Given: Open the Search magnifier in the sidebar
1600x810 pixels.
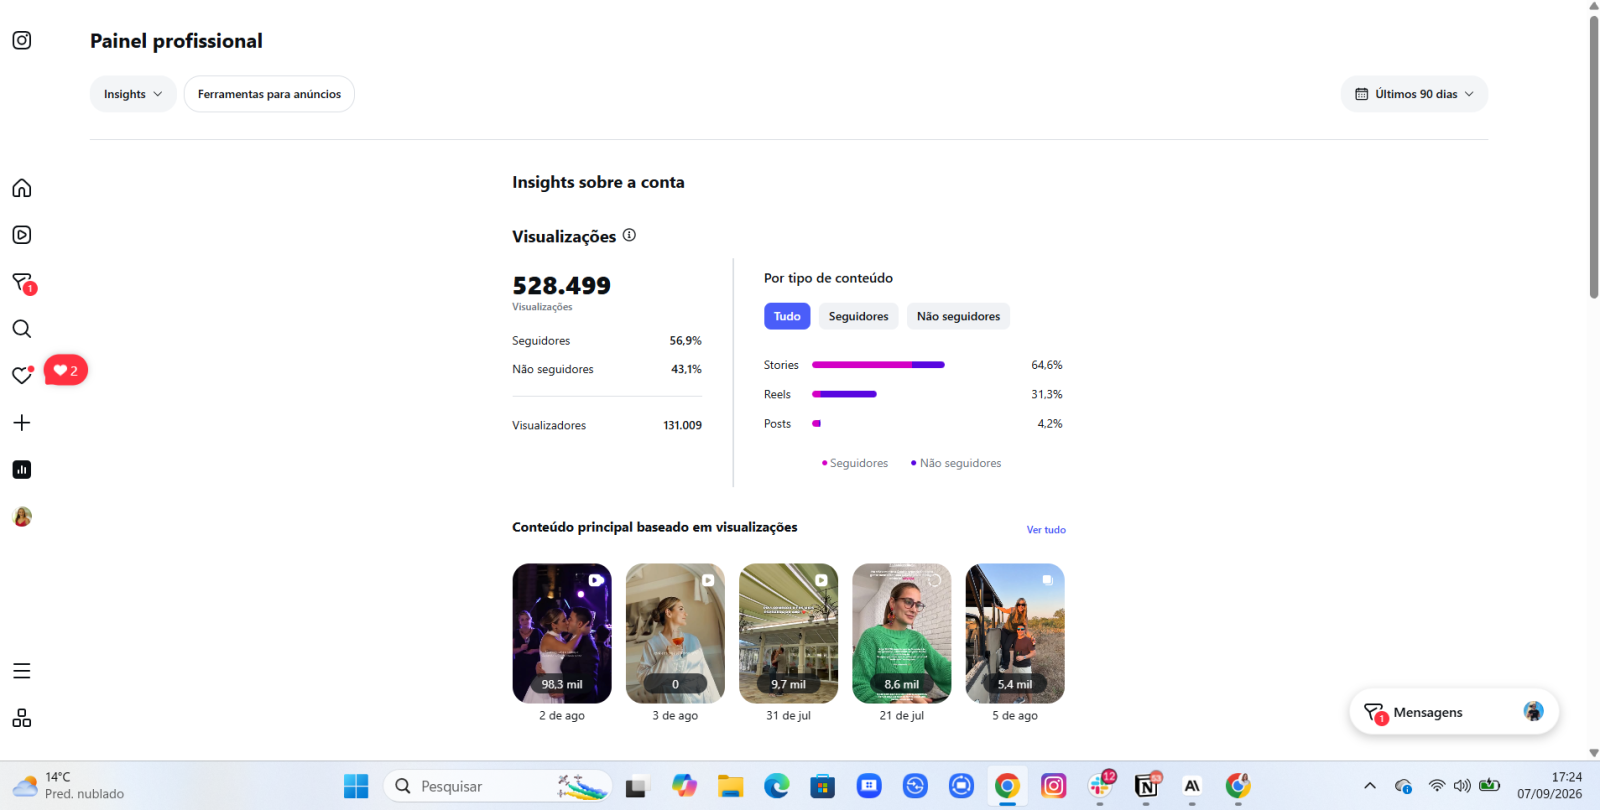Looking at the screenshot, I should [x=22, y=329].
